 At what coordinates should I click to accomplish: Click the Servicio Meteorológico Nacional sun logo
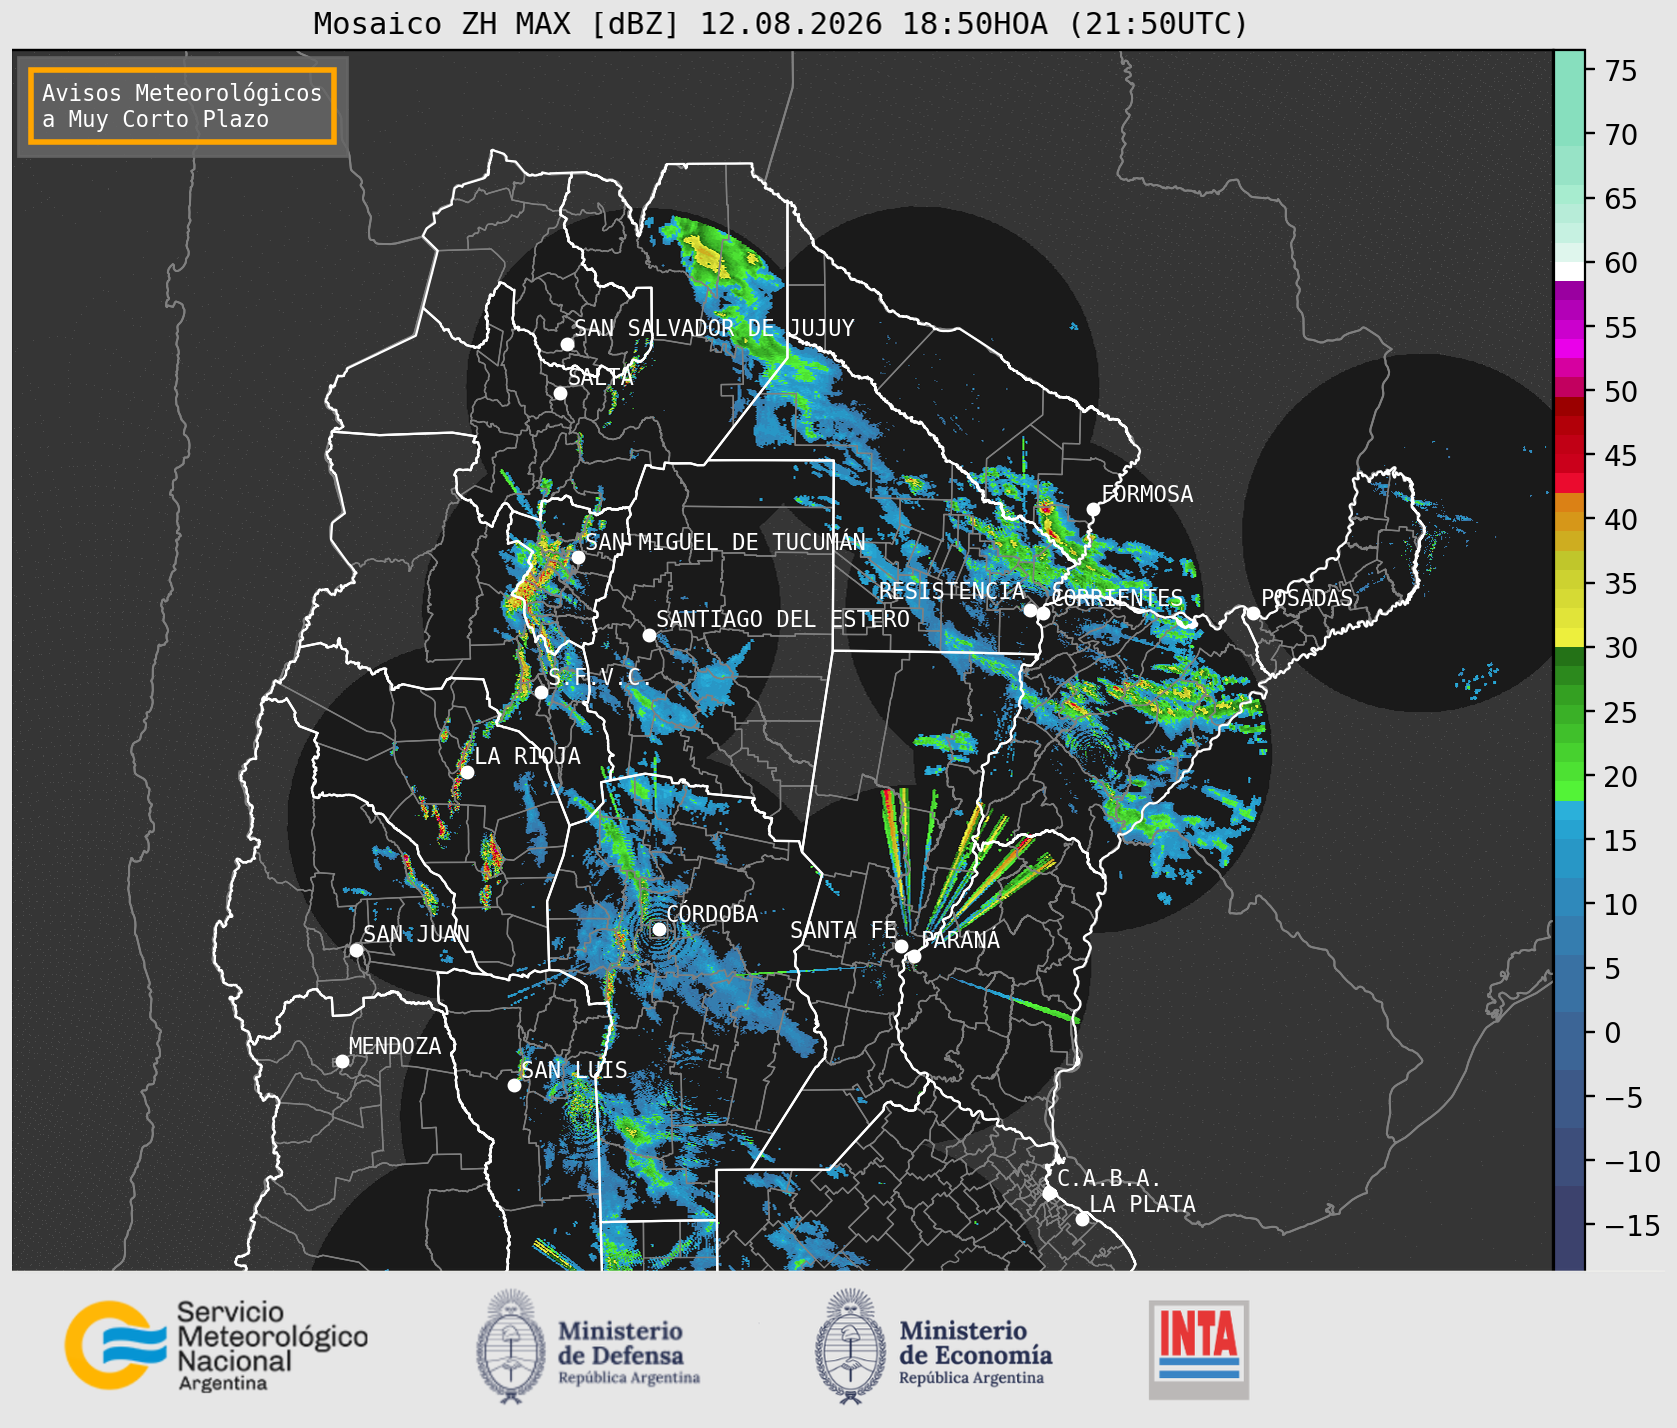(116, 1344)
